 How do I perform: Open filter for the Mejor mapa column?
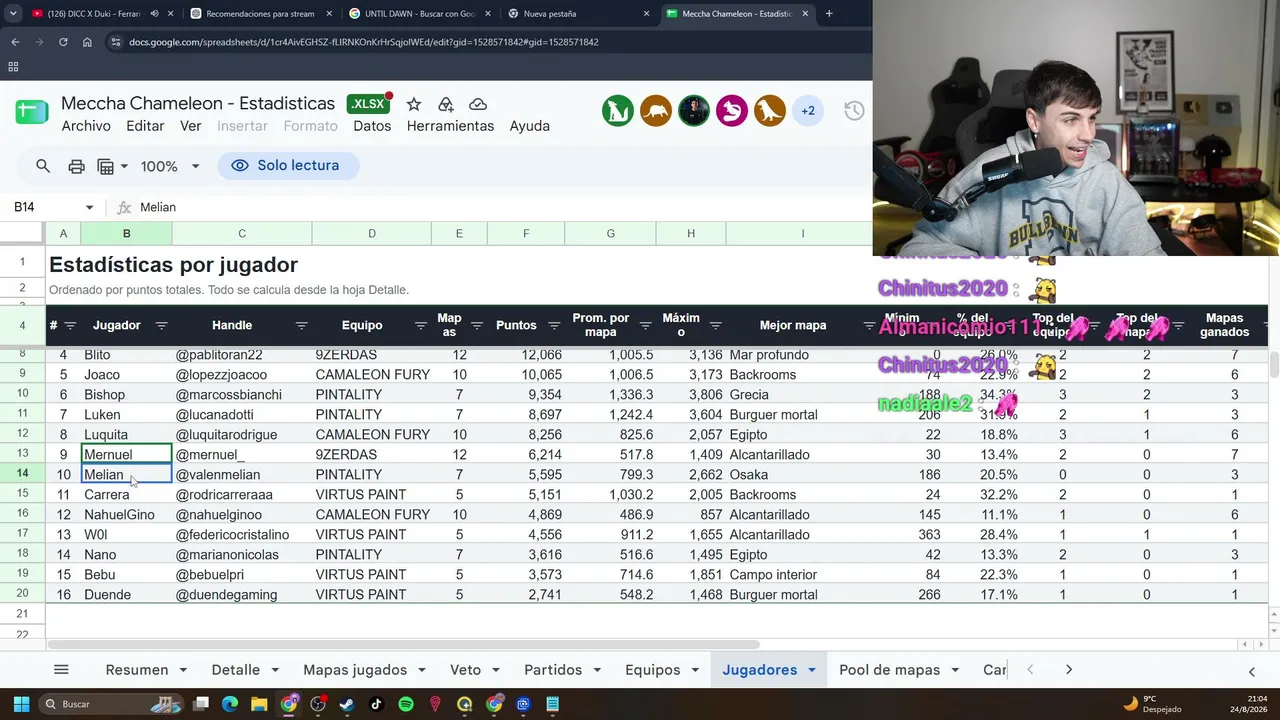click(x=869, y=325)
